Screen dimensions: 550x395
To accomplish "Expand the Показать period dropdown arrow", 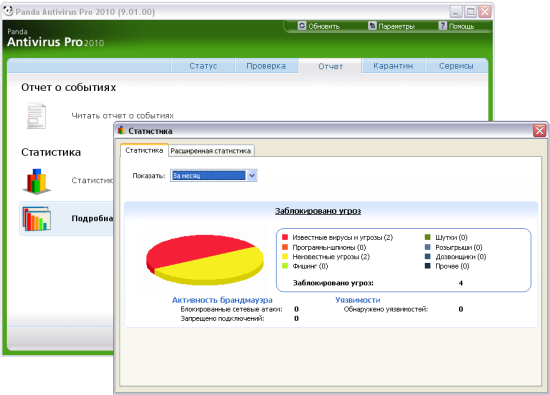I will pyautogui.click(x=252, y=175).
